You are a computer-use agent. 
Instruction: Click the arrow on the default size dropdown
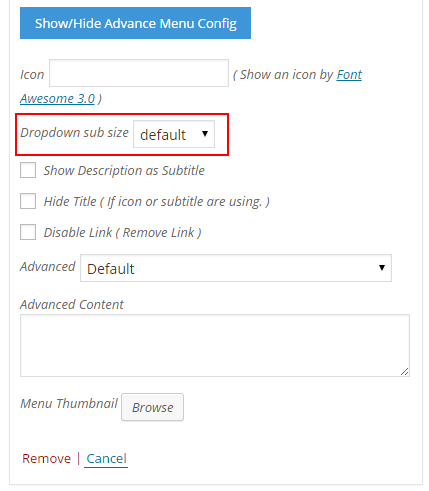(205, 134)
